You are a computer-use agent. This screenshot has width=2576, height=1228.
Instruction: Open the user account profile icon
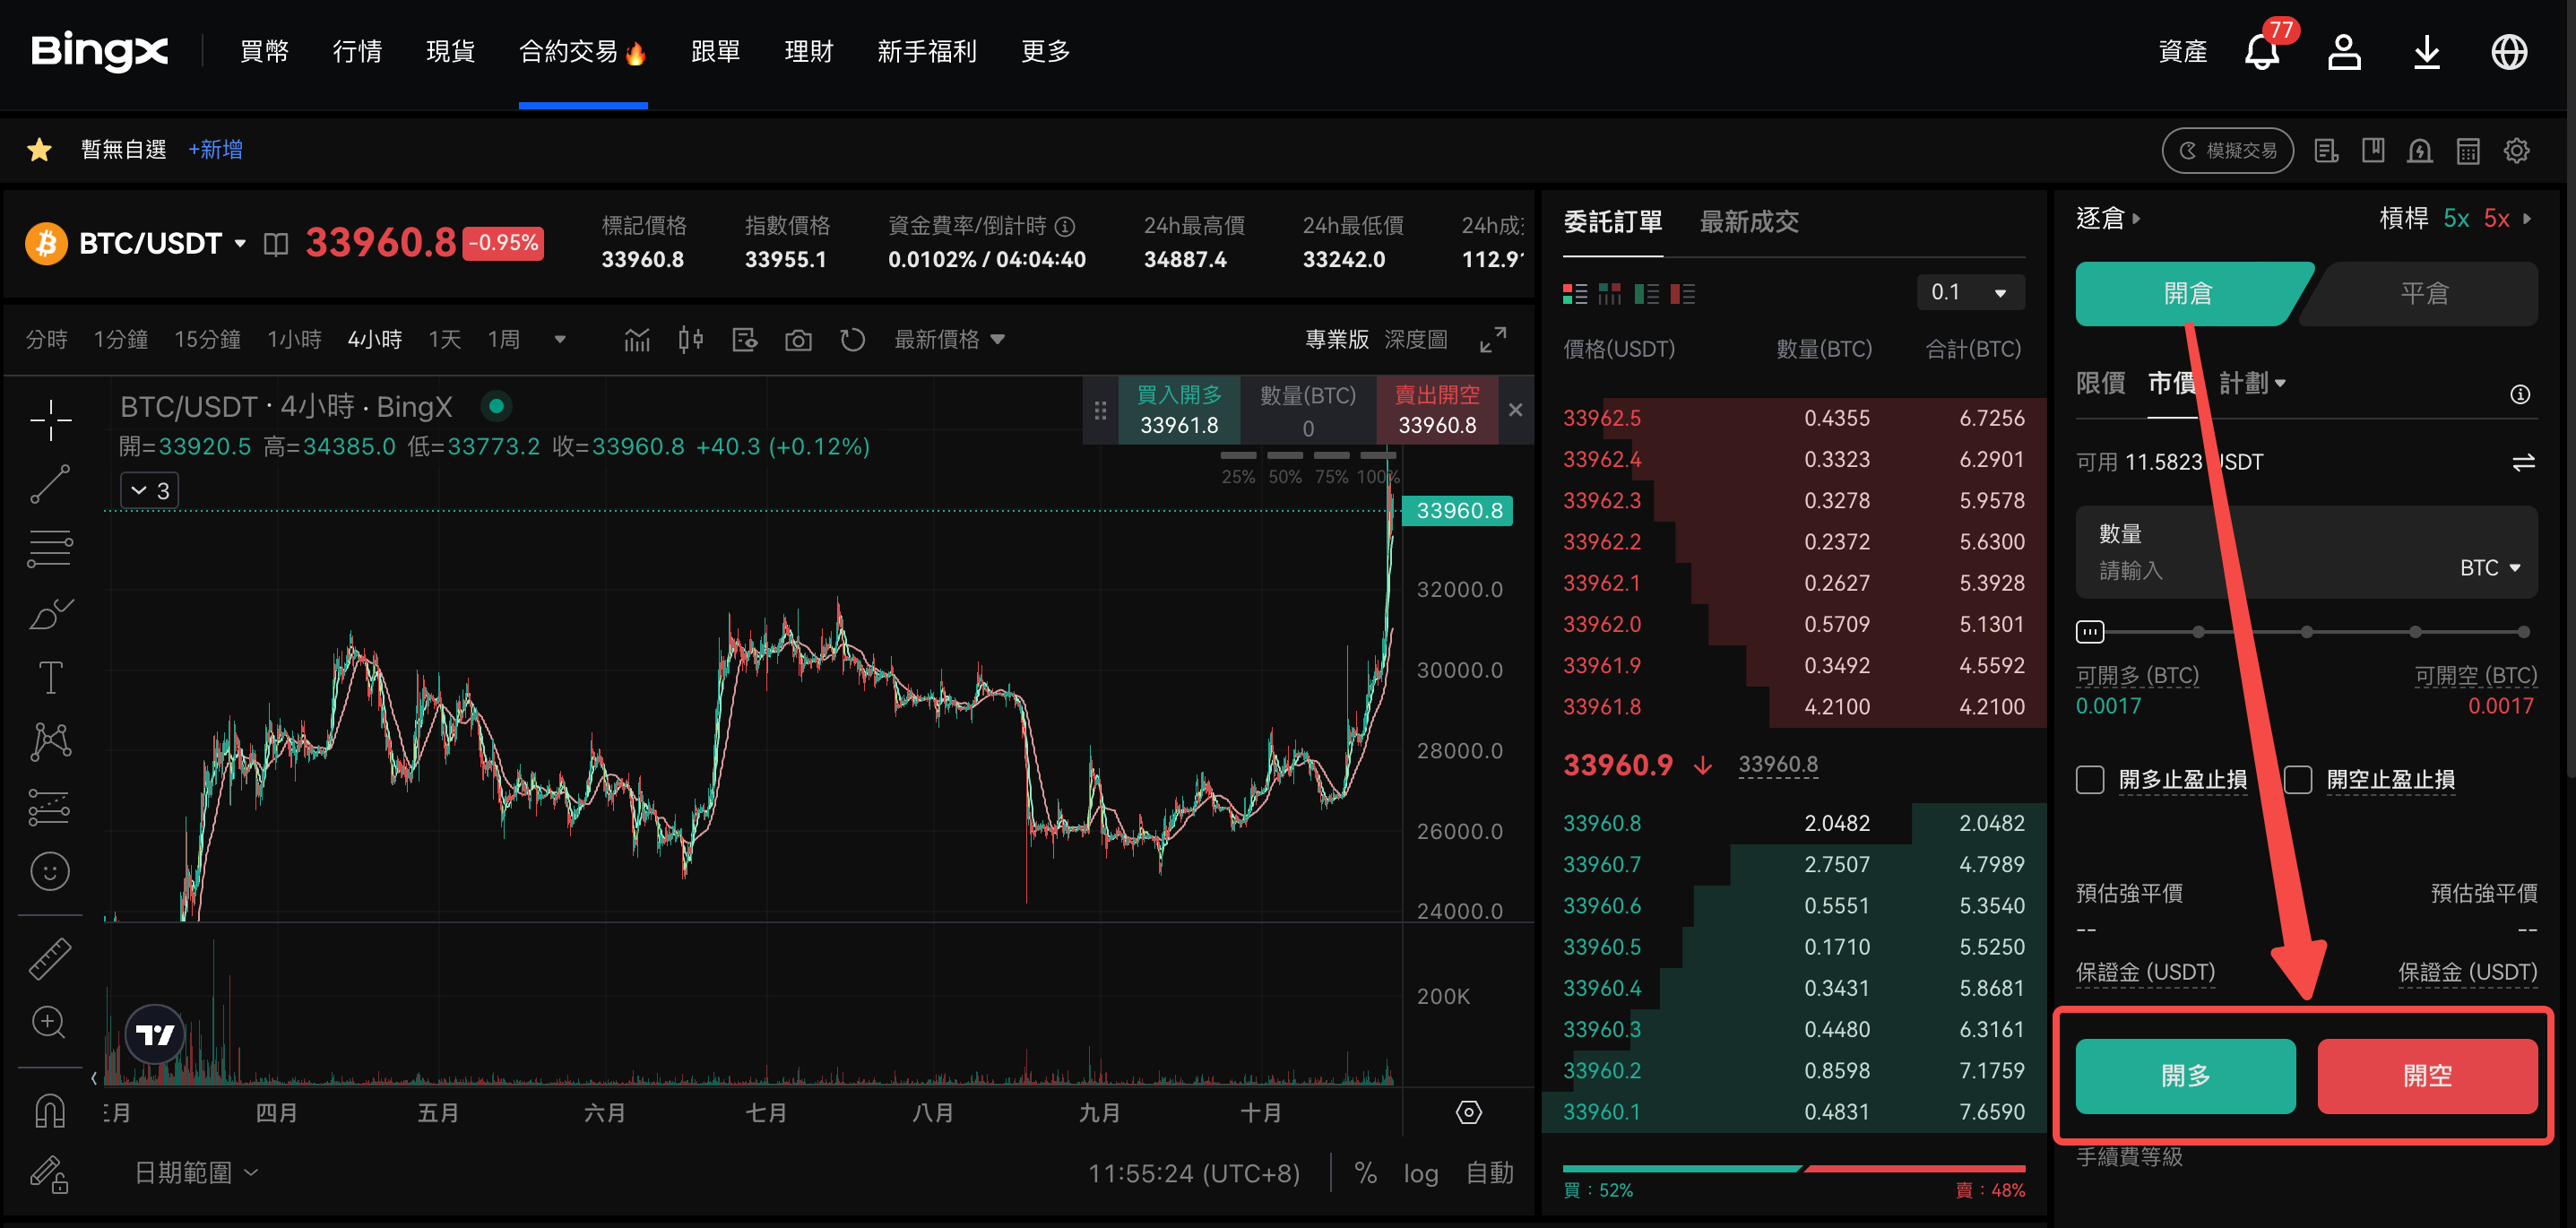(x=2344, y=52)
